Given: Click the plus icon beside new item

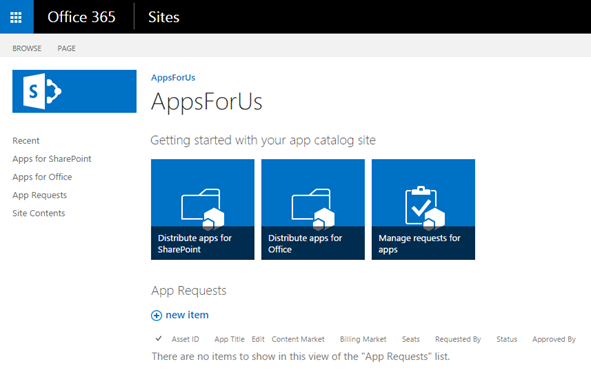Looking at the screenshot, I should click(x=156, y=315).
